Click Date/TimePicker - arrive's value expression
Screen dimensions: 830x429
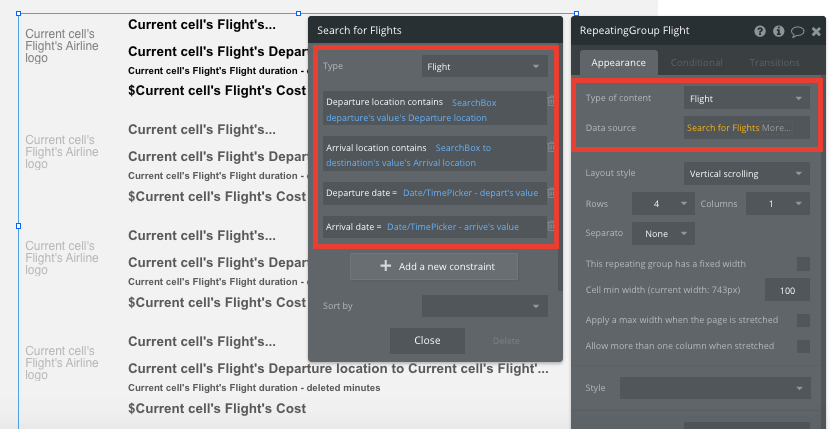click(x=453, y=227)
